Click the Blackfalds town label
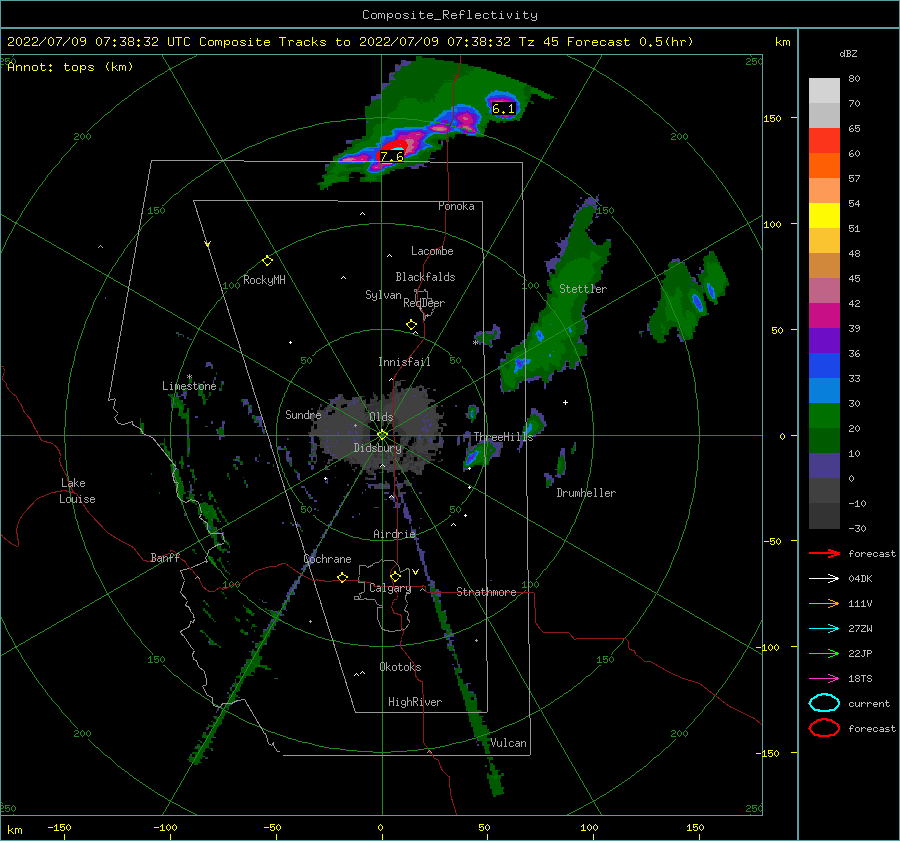Image resolution: width=900 pixels, height=841 pixels. pyautogui.click(x=425, y=277)
